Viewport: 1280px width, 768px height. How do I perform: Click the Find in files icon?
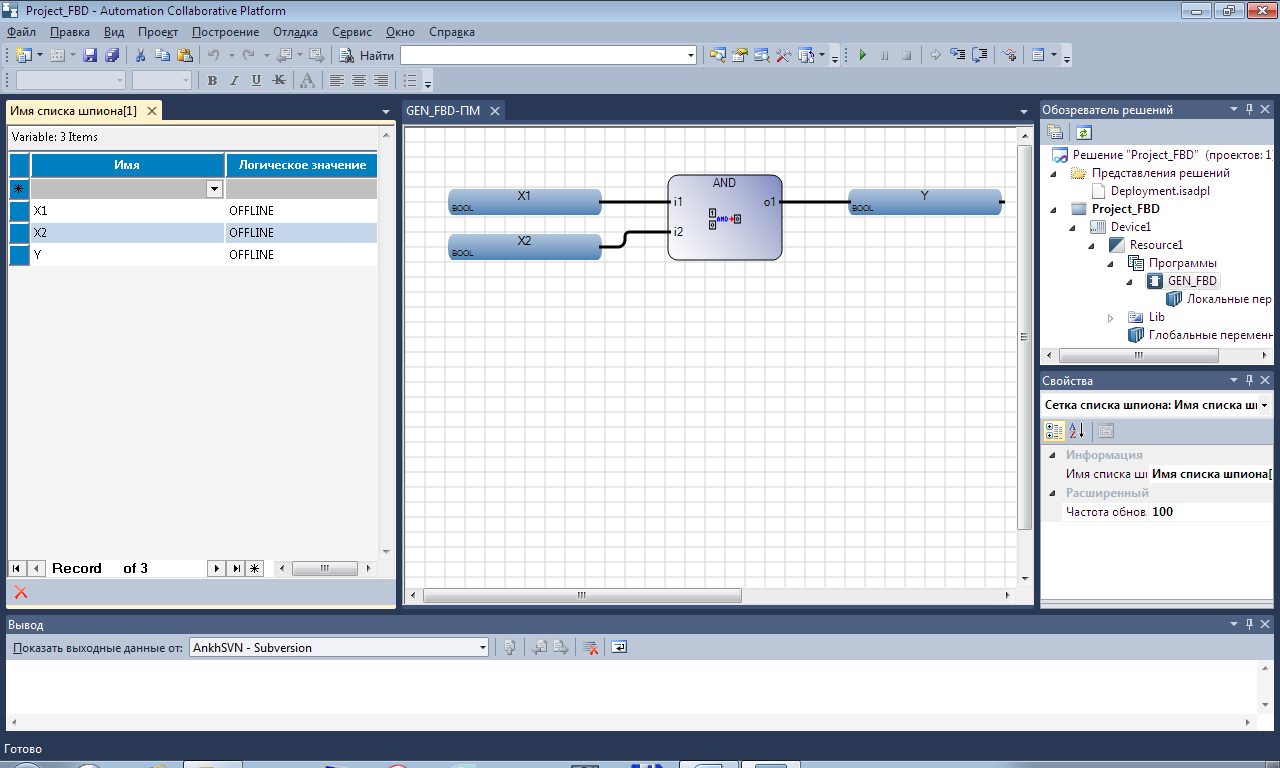pos(717,56)
